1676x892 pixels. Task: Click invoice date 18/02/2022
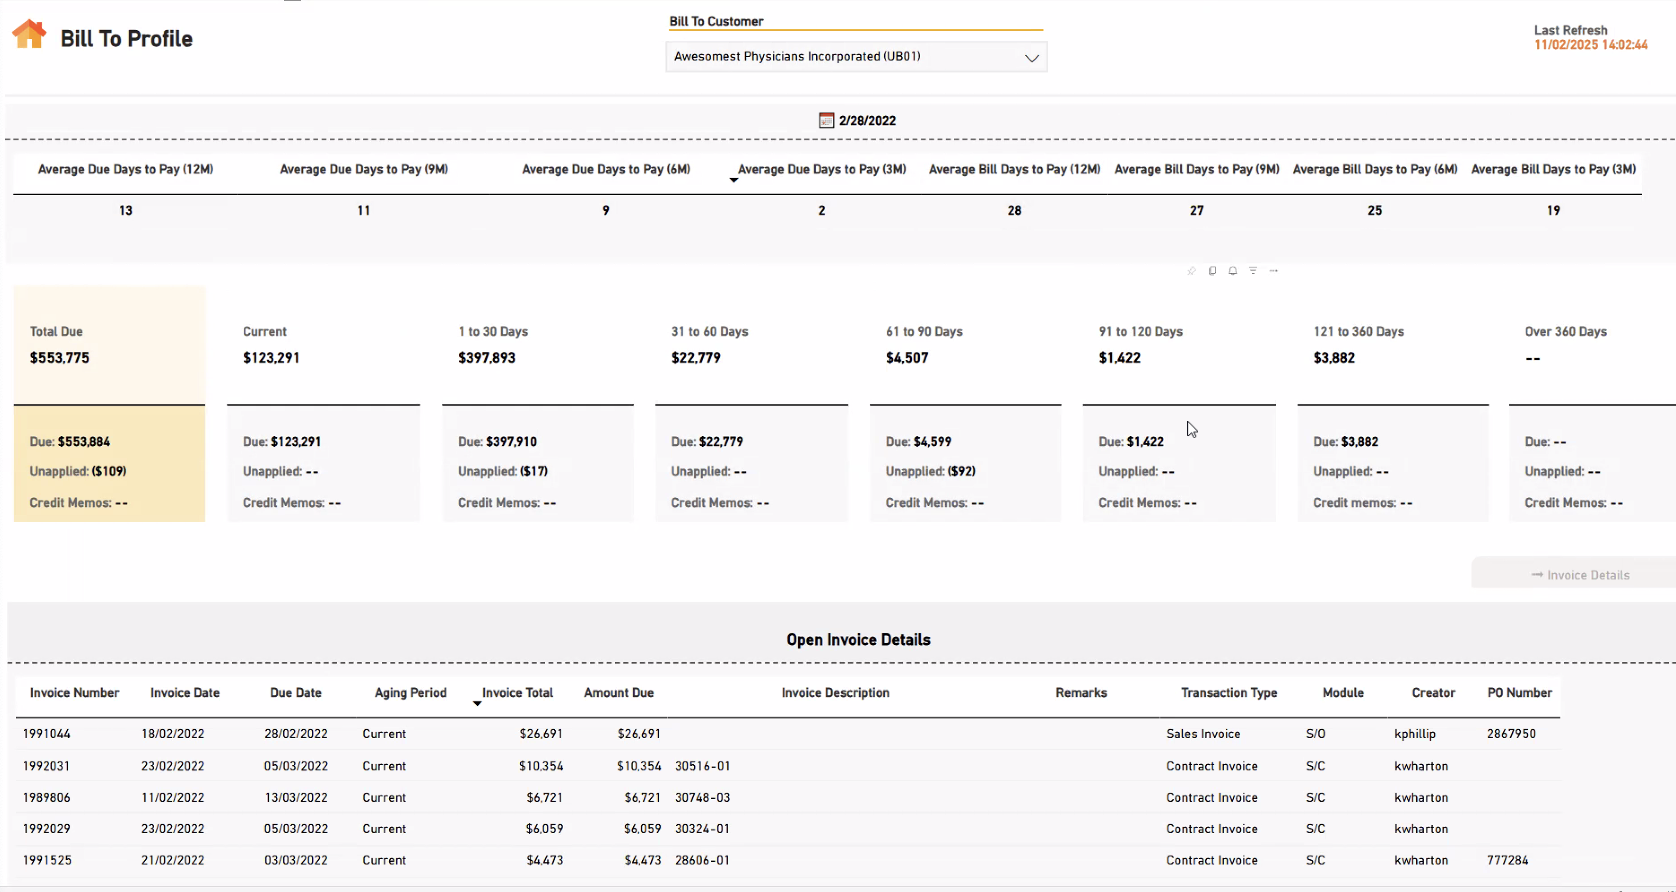[x=173, y=734]
